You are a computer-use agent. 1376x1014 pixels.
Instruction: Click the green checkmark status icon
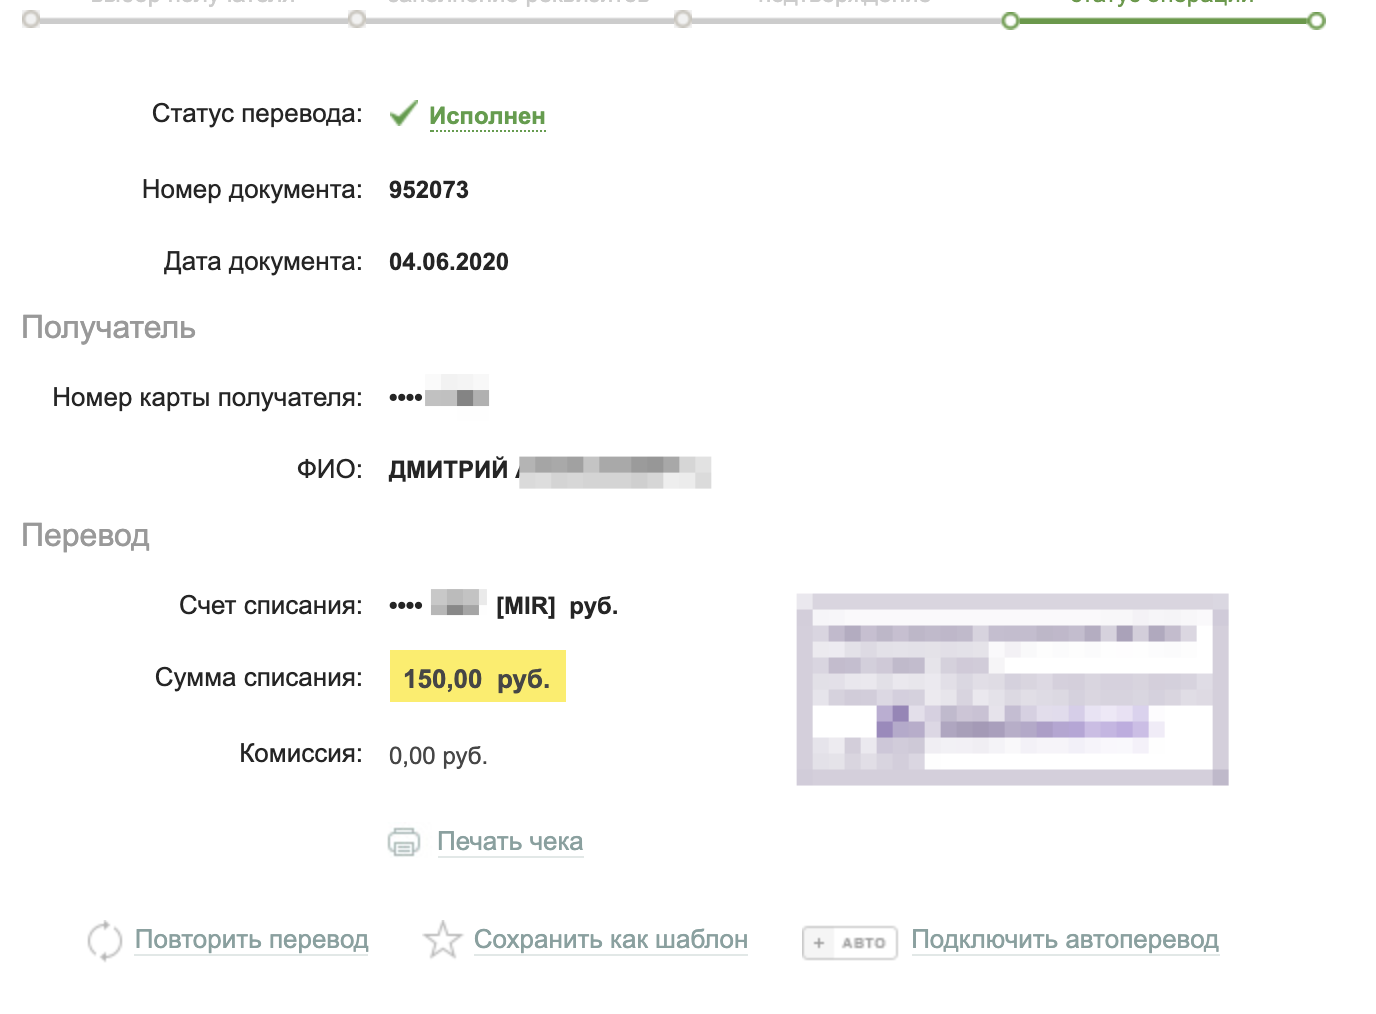[x=403, y=113]
